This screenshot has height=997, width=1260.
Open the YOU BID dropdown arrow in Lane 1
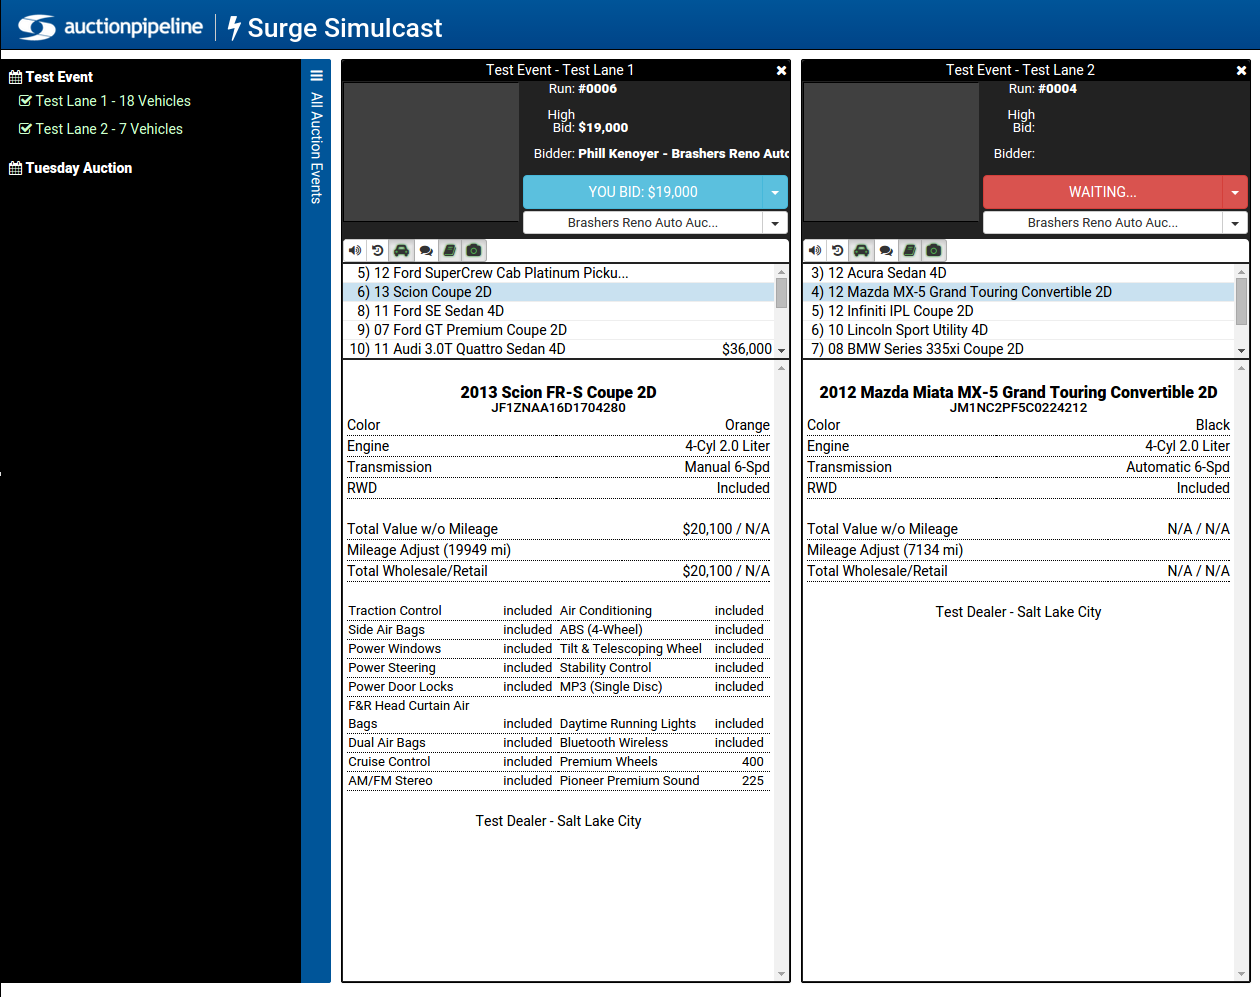pos(777,192)
